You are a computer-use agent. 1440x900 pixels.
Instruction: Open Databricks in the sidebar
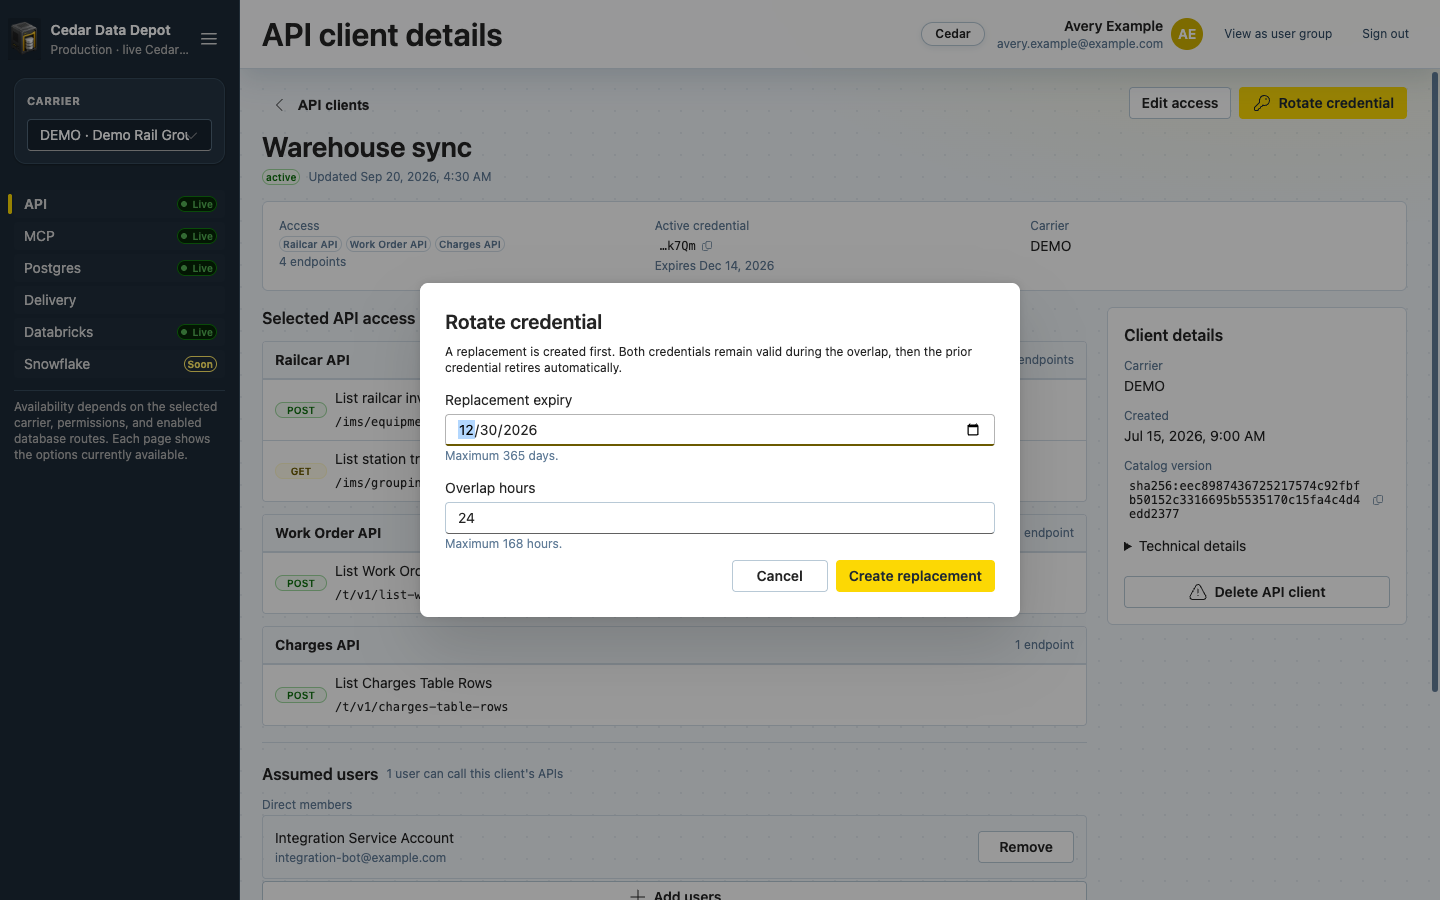[x=119, y=332]
